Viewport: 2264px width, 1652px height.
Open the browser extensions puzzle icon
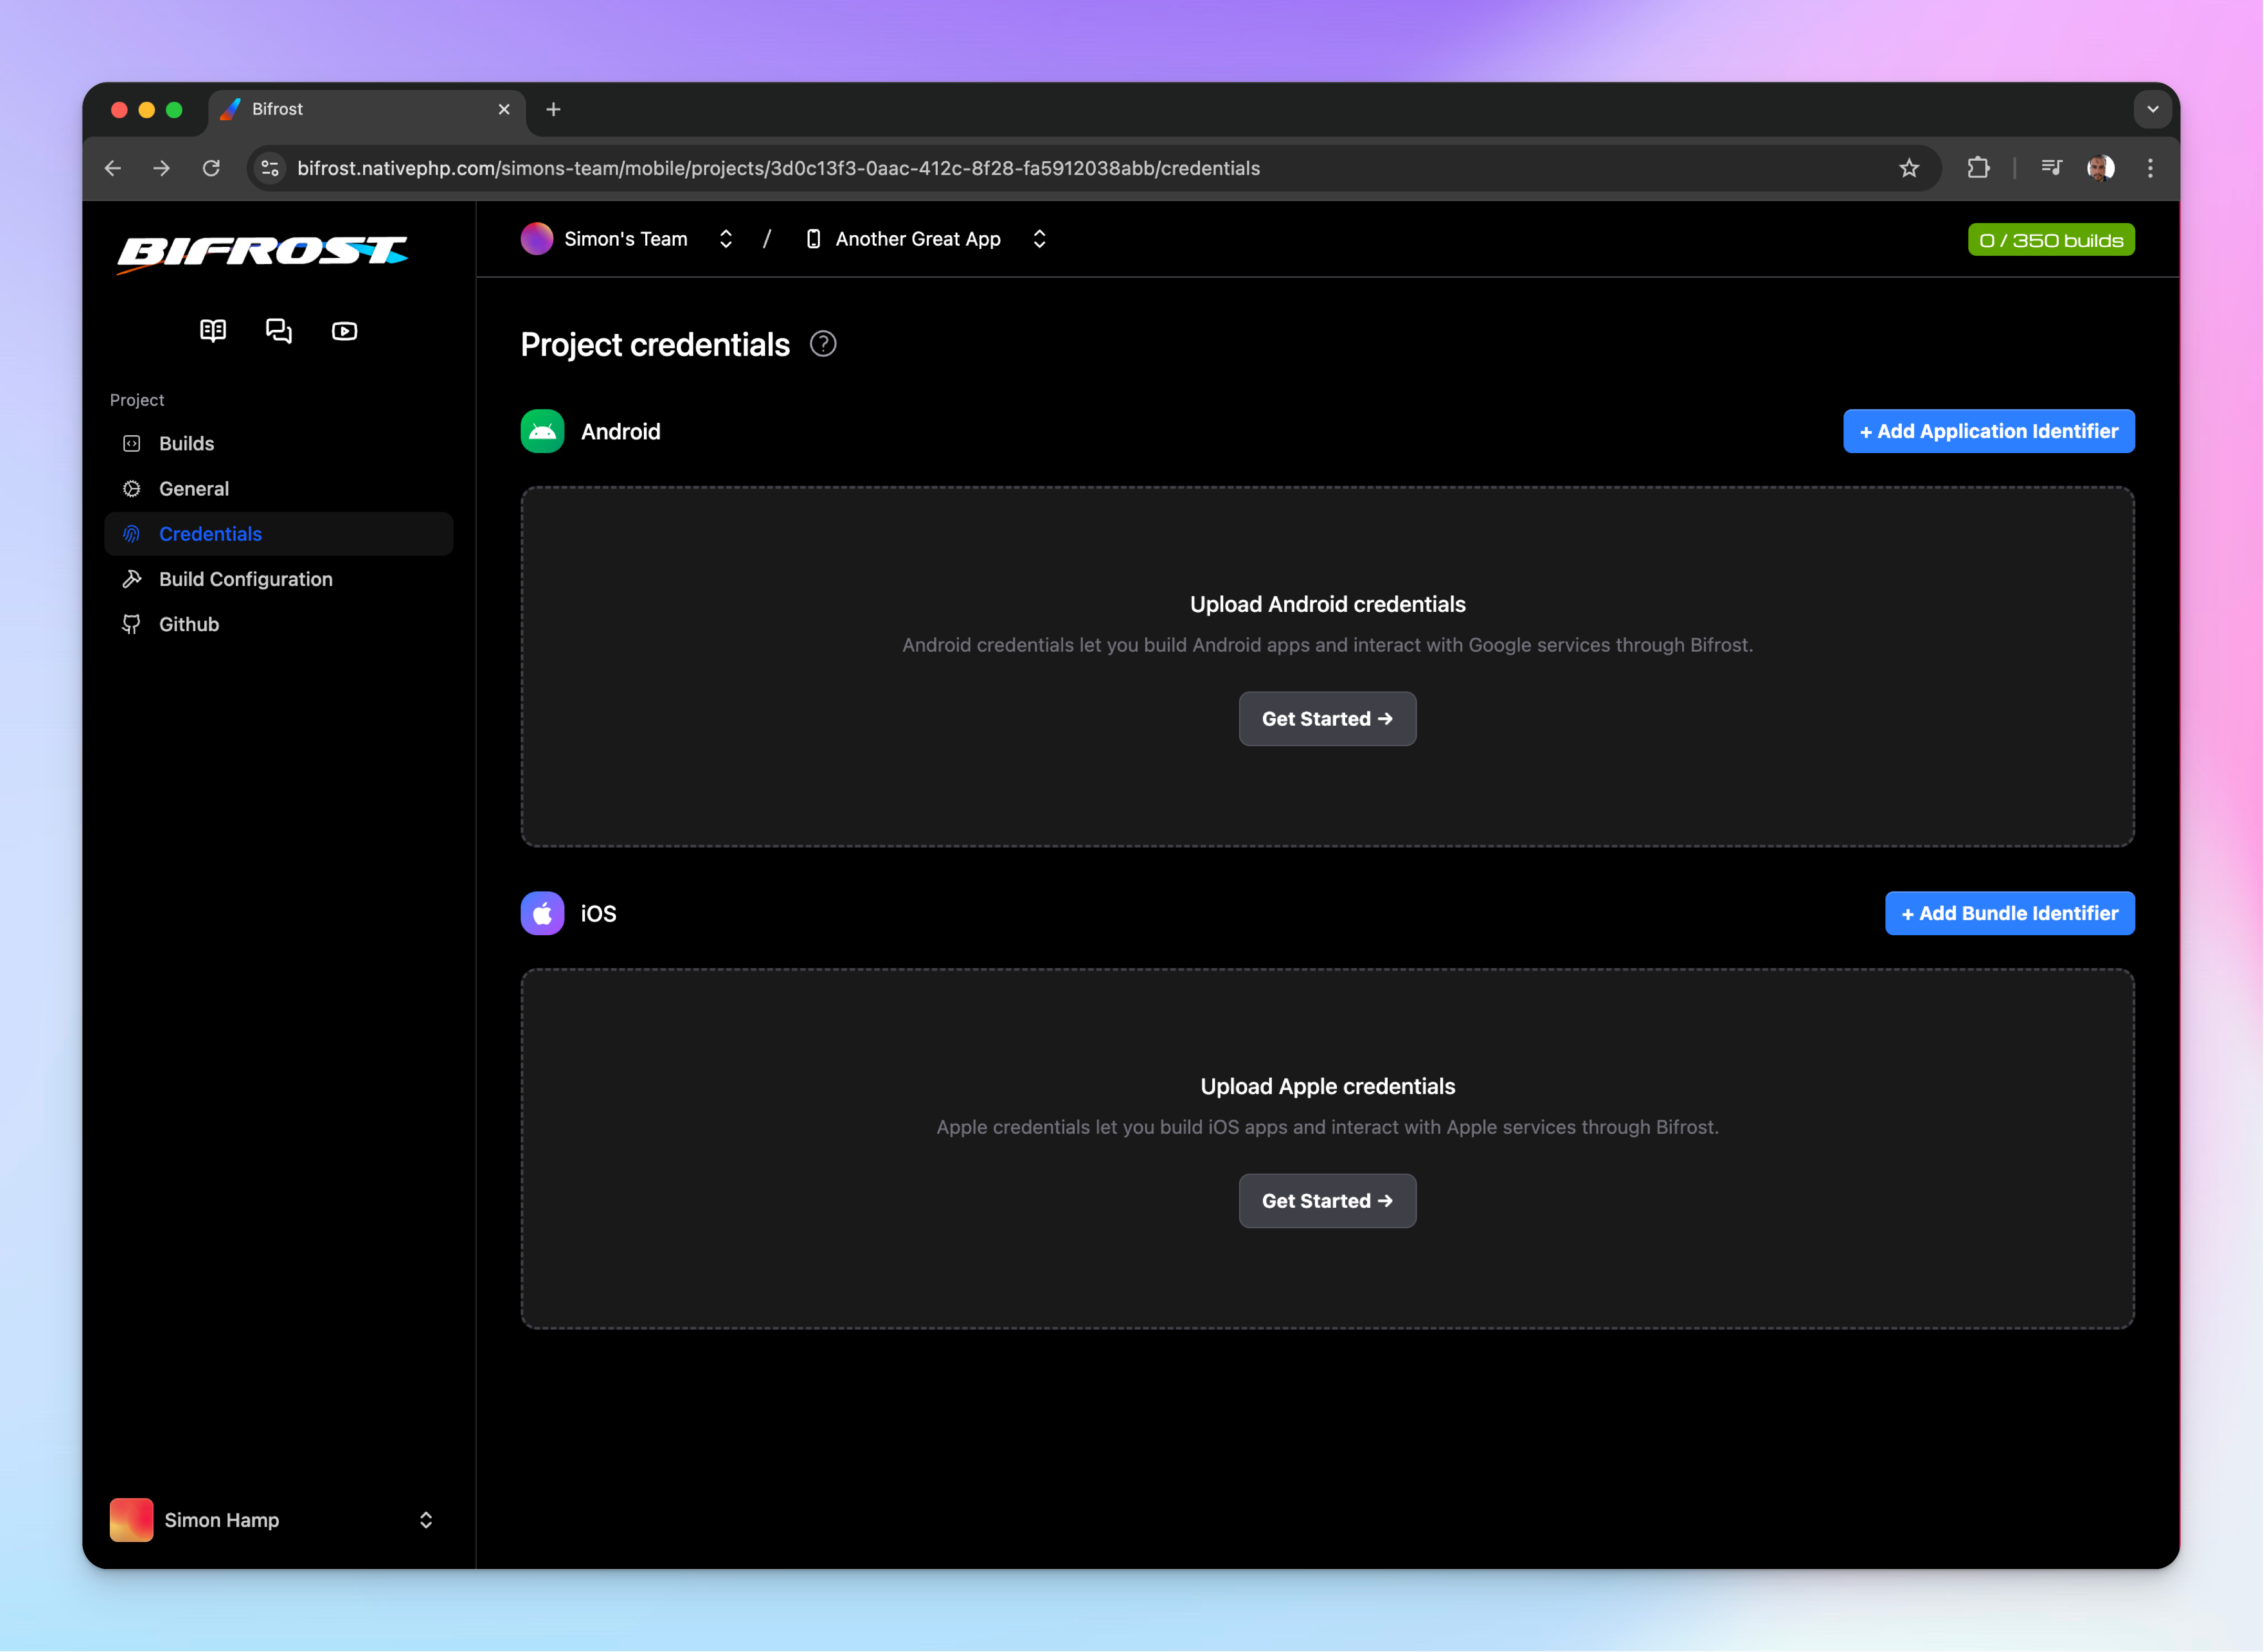click(1979, 168)
